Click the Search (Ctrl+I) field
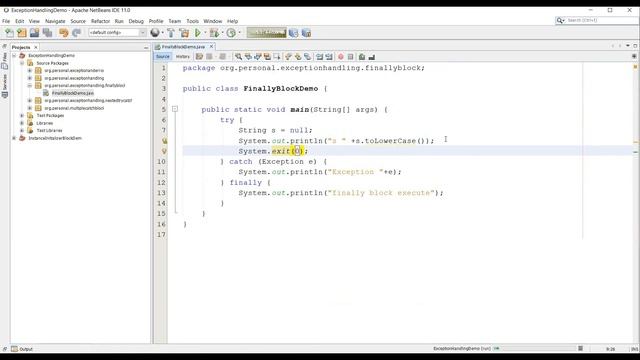 [x=597, y=20]
